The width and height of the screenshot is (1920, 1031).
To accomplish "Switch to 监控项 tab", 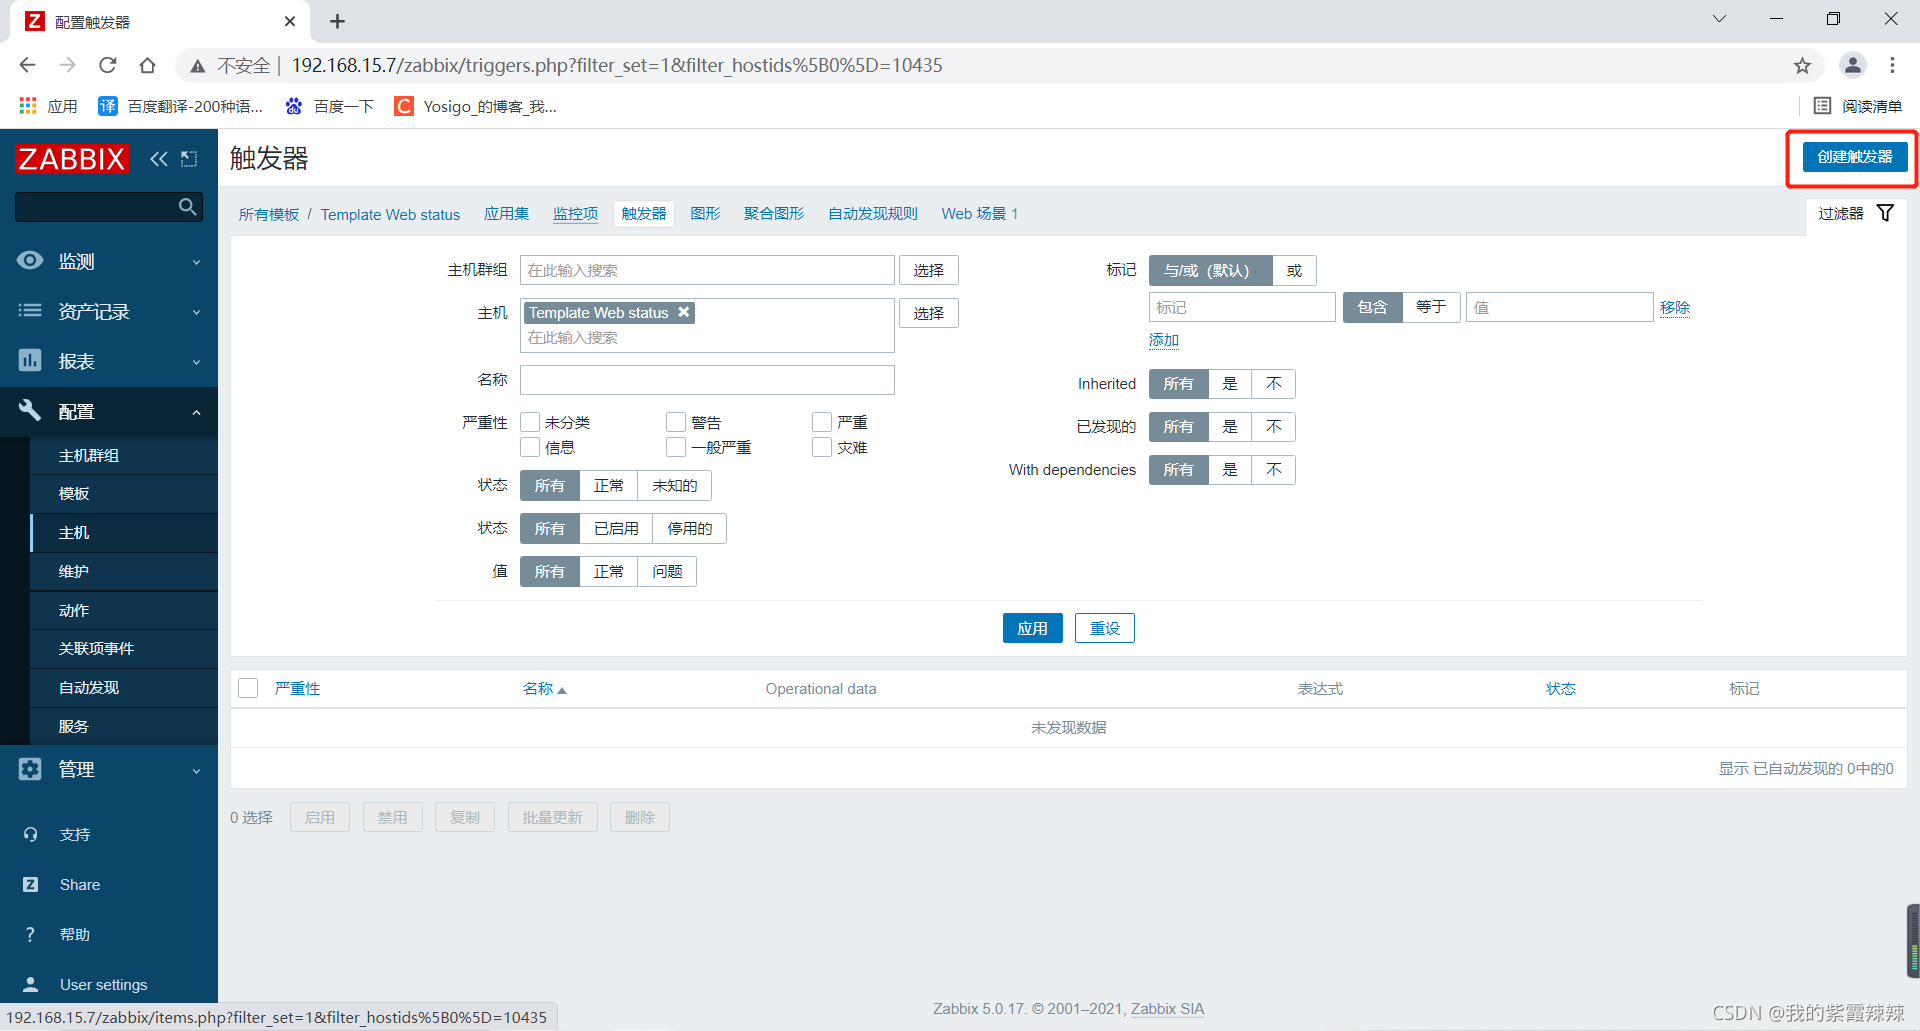I will 575,214.
